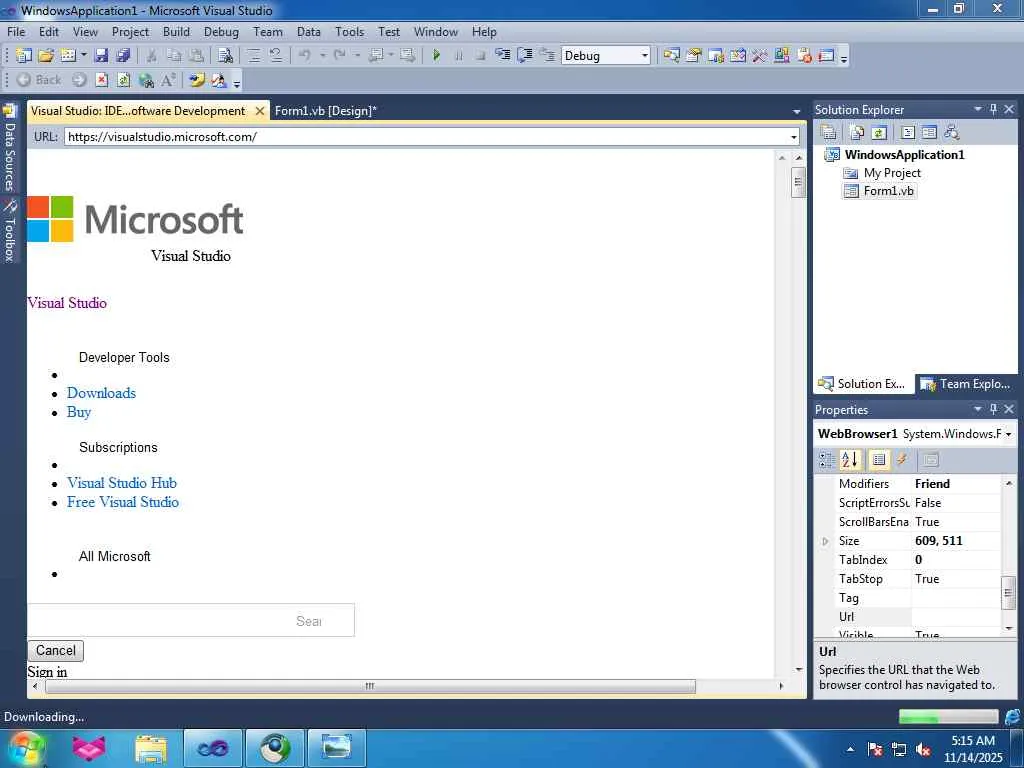The height and width of the screenshot is (768, 1024).
Task: Click the web page search box
Action: point(191,620)
